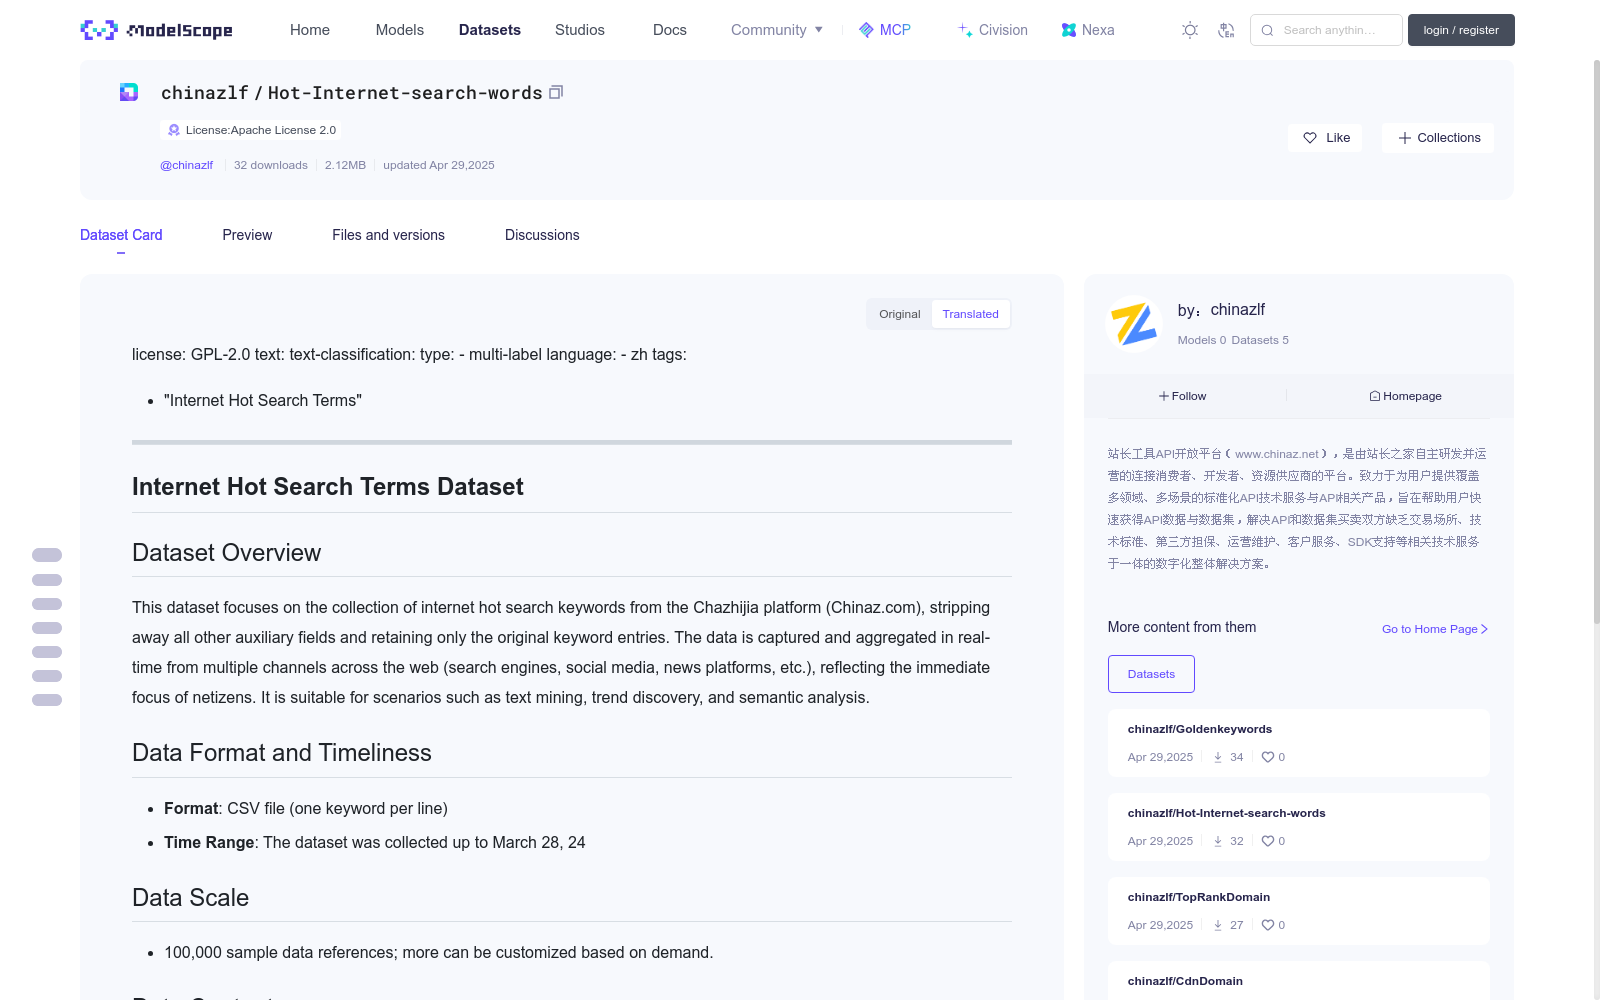Open the Home nav item

[x=310, y=30]
